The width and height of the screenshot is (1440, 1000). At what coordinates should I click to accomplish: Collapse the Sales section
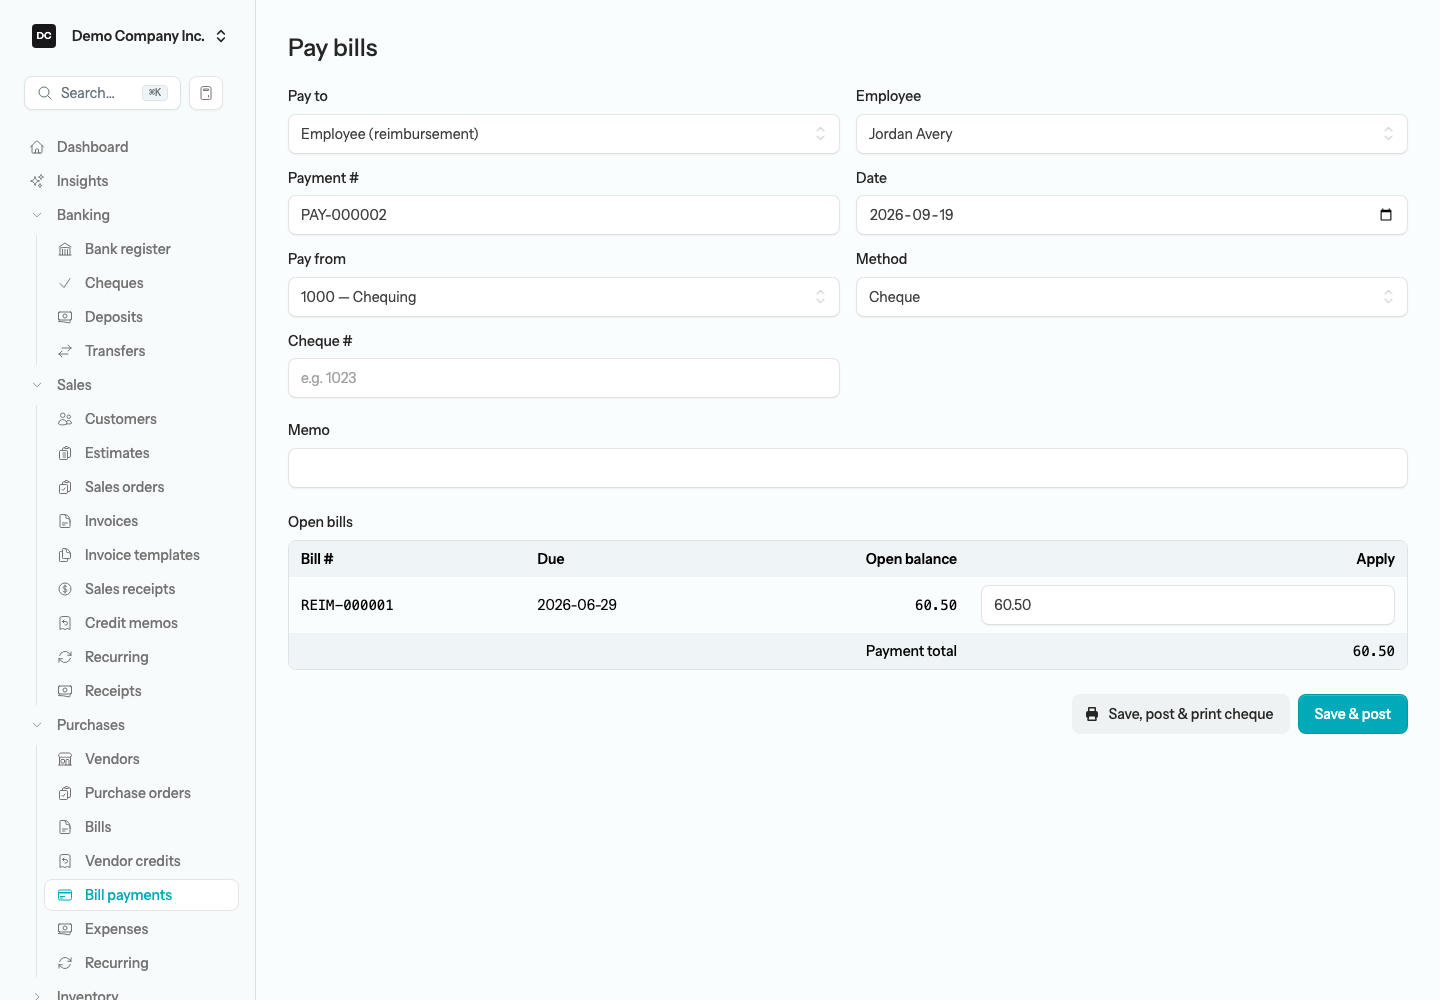coord(37,385)
